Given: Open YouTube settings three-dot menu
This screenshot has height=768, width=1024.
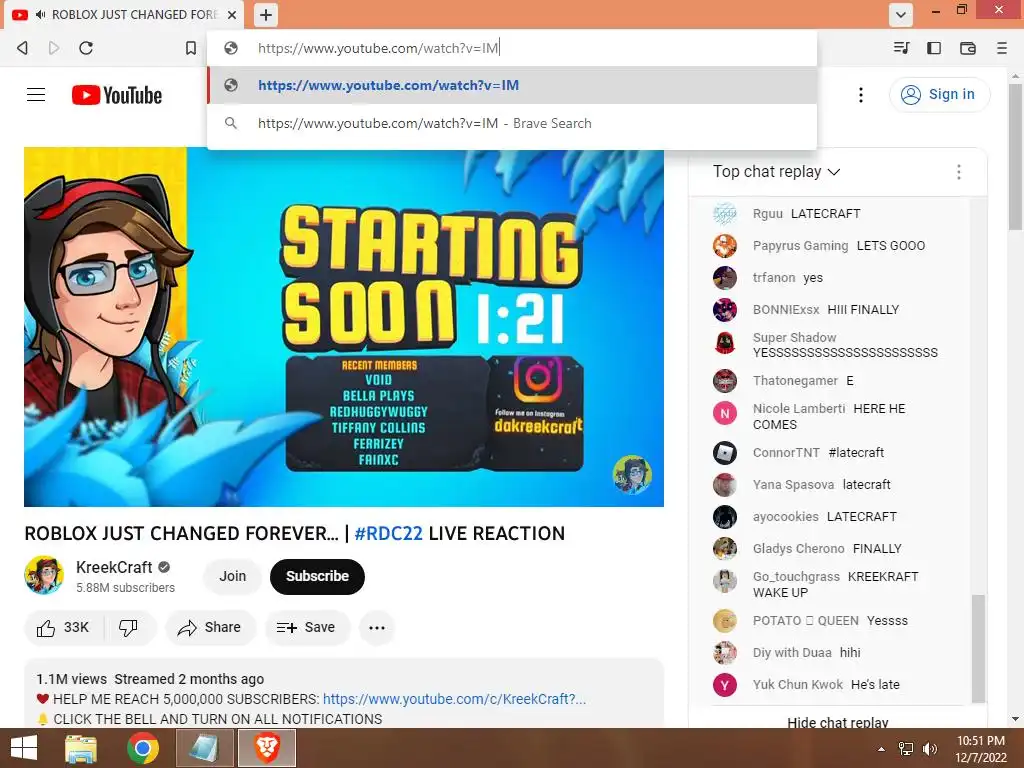Looking at the screenshot, I should pos(861,95).
